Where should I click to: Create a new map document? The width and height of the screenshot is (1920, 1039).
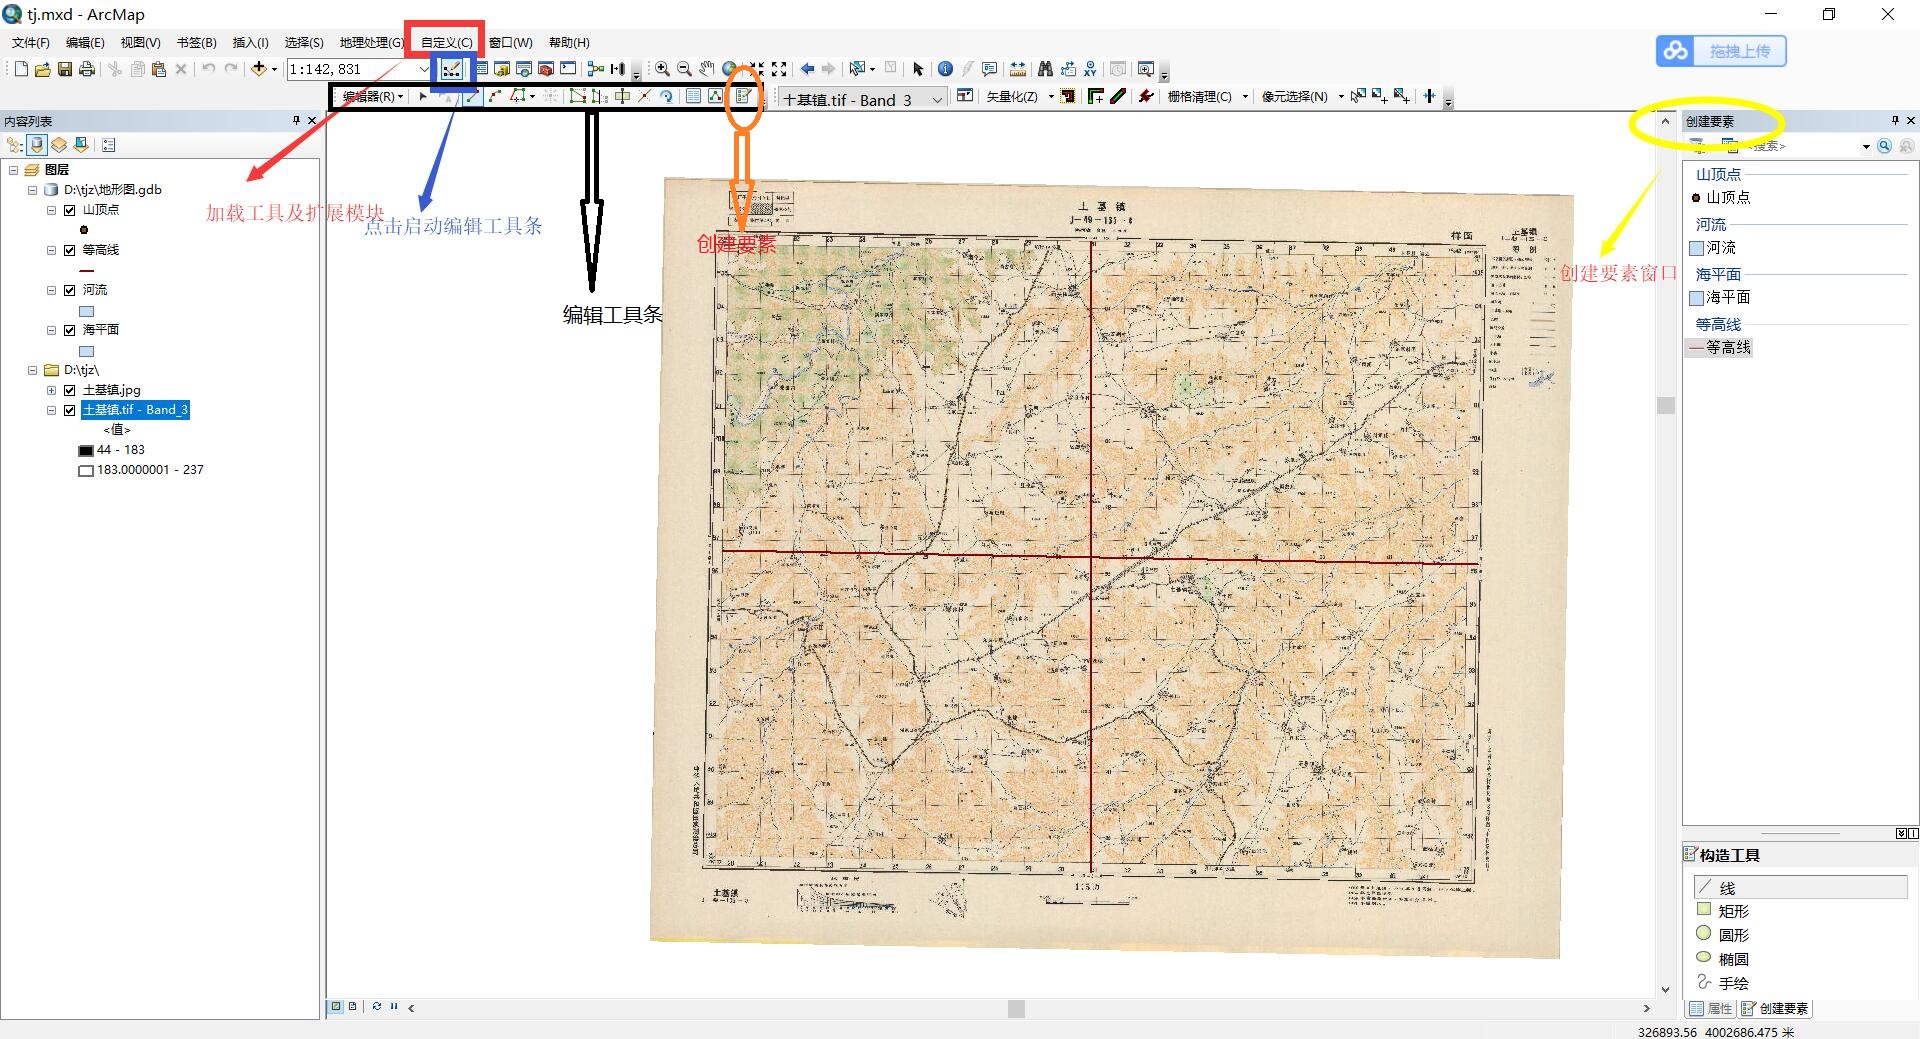21,69
